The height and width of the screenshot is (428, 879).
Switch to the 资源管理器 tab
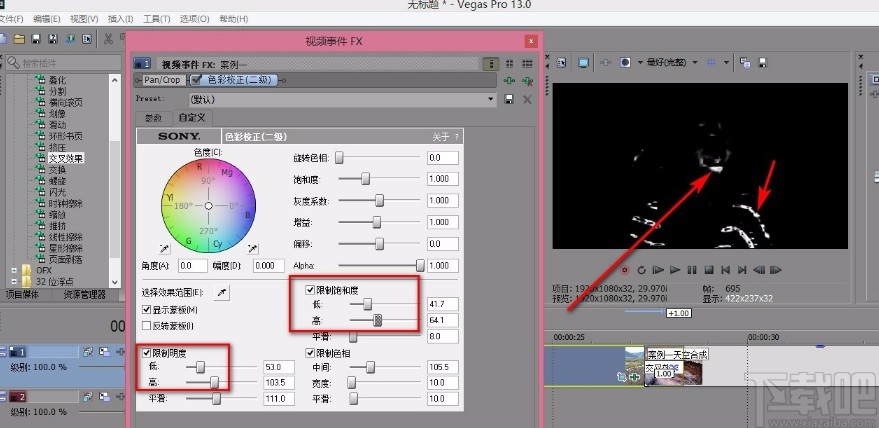click(x=84, y=294)
